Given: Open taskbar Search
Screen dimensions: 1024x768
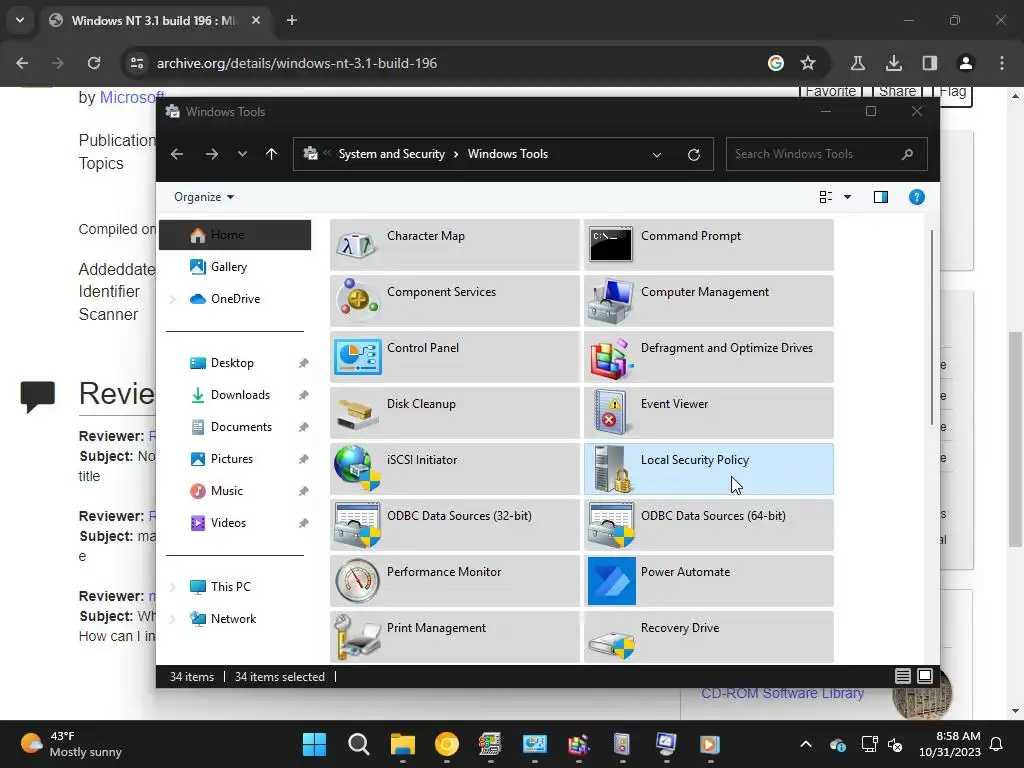Looking at the screenshot, I should tap(359, 744).
